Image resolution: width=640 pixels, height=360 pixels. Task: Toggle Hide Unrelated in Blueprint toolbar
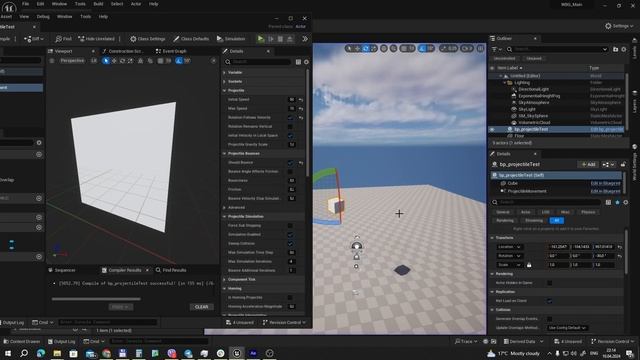[96, 39]
